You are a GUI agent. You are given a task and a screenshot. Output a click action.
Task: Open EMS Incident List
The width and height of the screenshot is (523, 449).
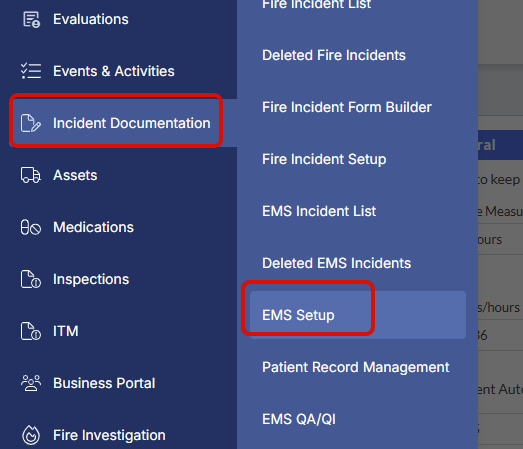(x=319, y=211)
